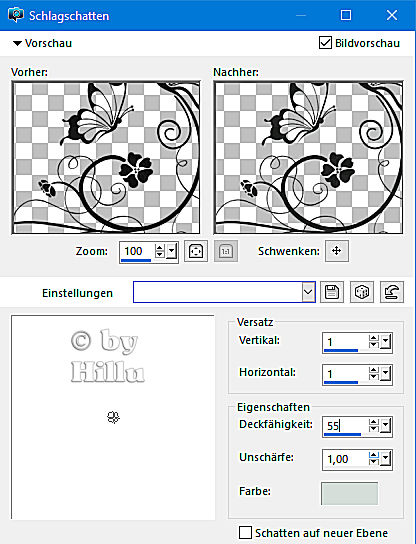Adjust Unschärfe with spinner arrows
The height and width of the screenshot is (544, 416).
click(374, 459)
